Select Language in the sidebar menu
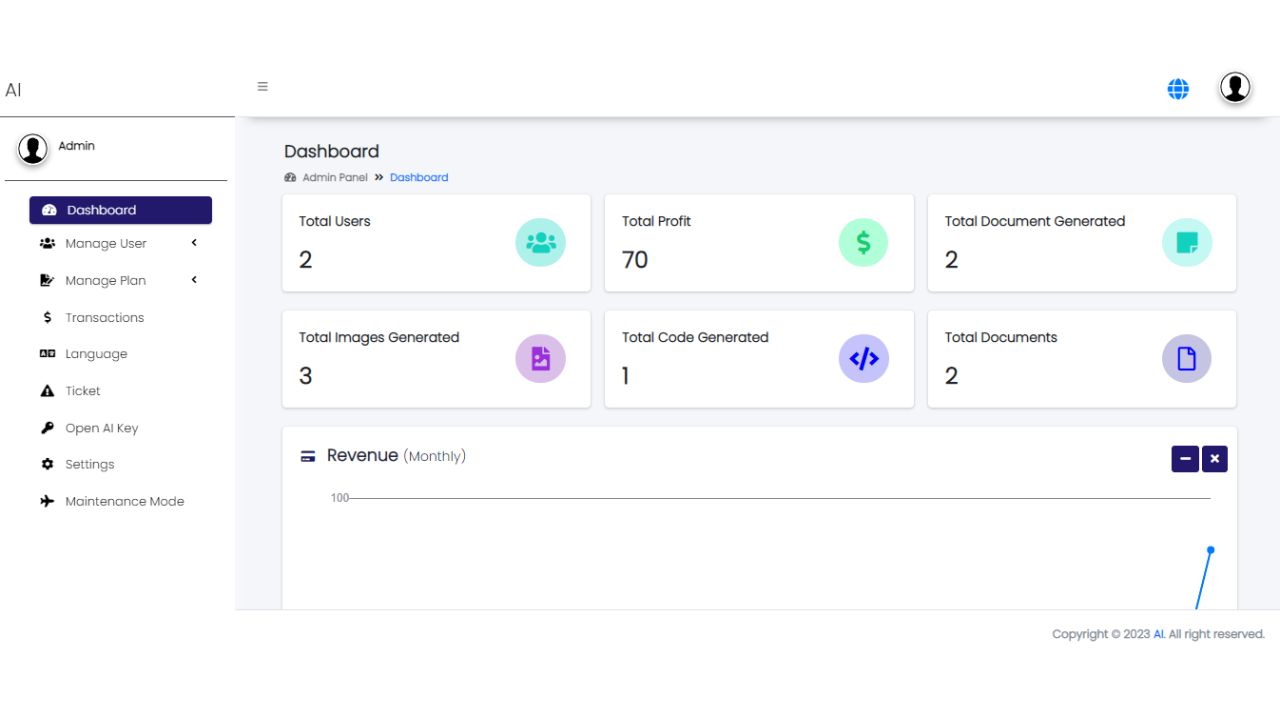Screen dimensions: 1280x720 [x=96, y=354]
